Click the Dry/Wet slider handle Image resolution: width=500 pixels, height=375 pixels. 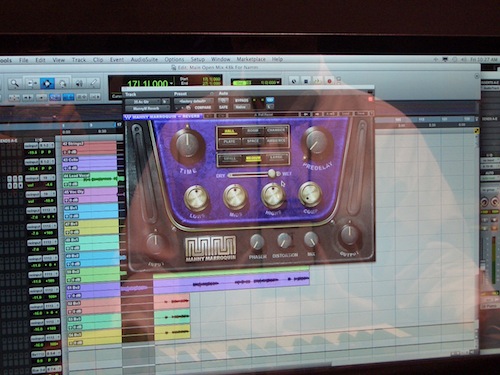coord(272,173)
